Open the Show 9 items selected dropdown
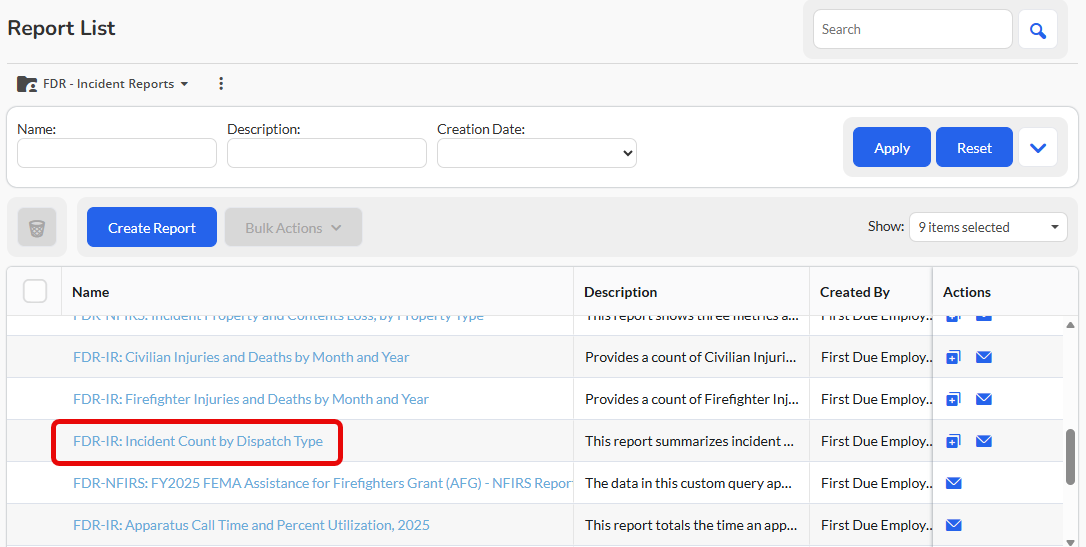Image resolution: width=1086 pixels, height=547 pixels. pos(988,227)
